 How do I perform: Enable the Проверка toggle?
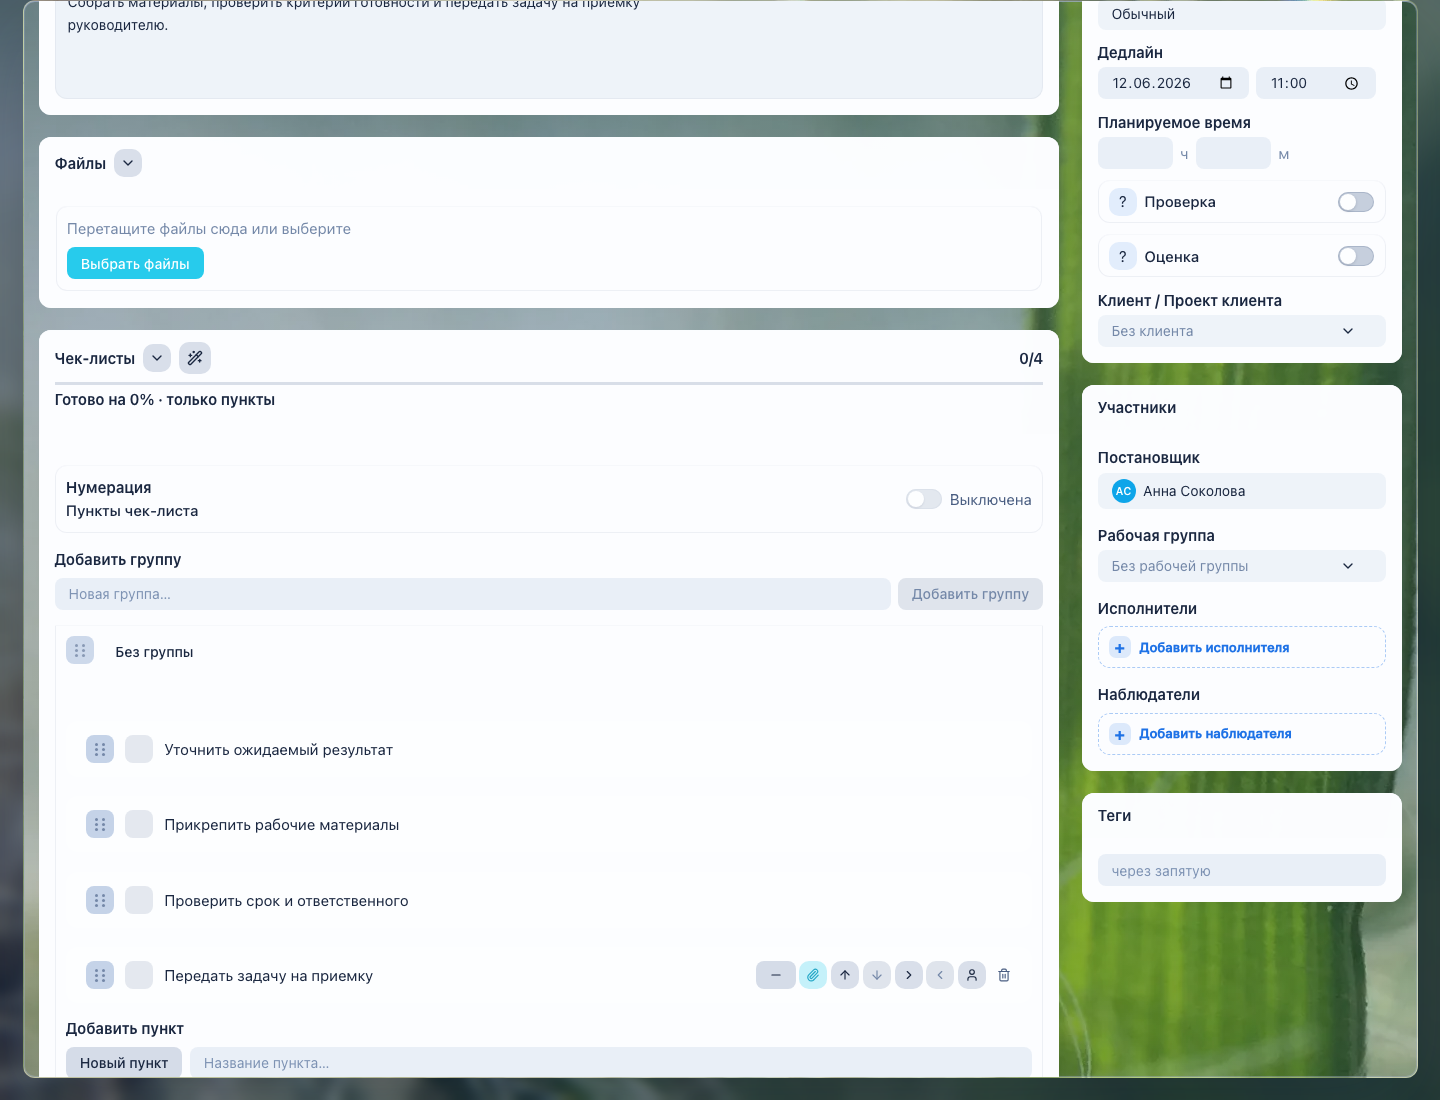pos(1356,202)
